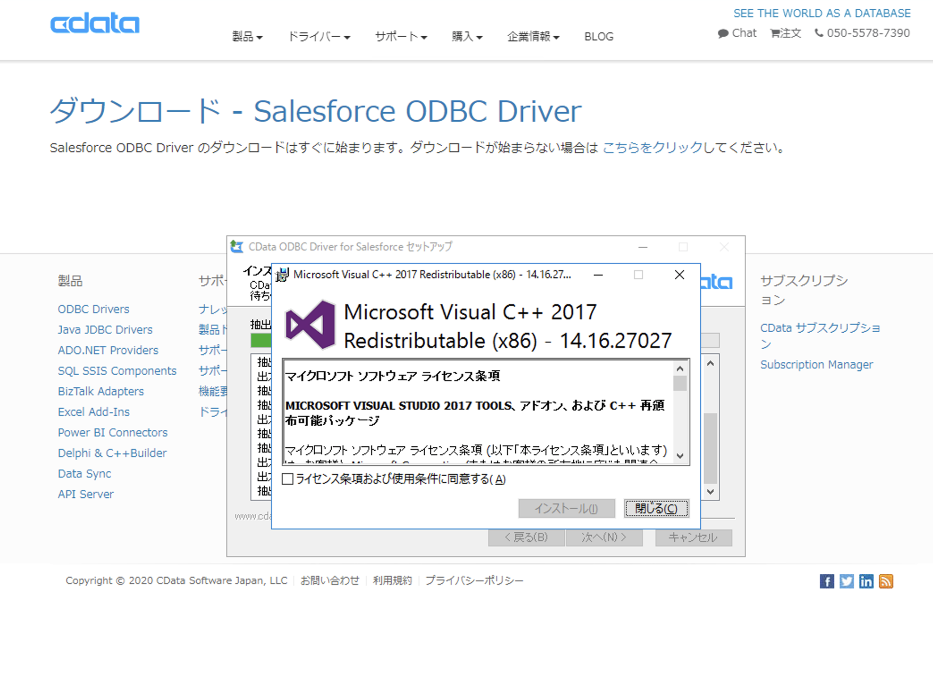
Task: Click the 戻る(B) button in setup window
Action: coord(526,537)
